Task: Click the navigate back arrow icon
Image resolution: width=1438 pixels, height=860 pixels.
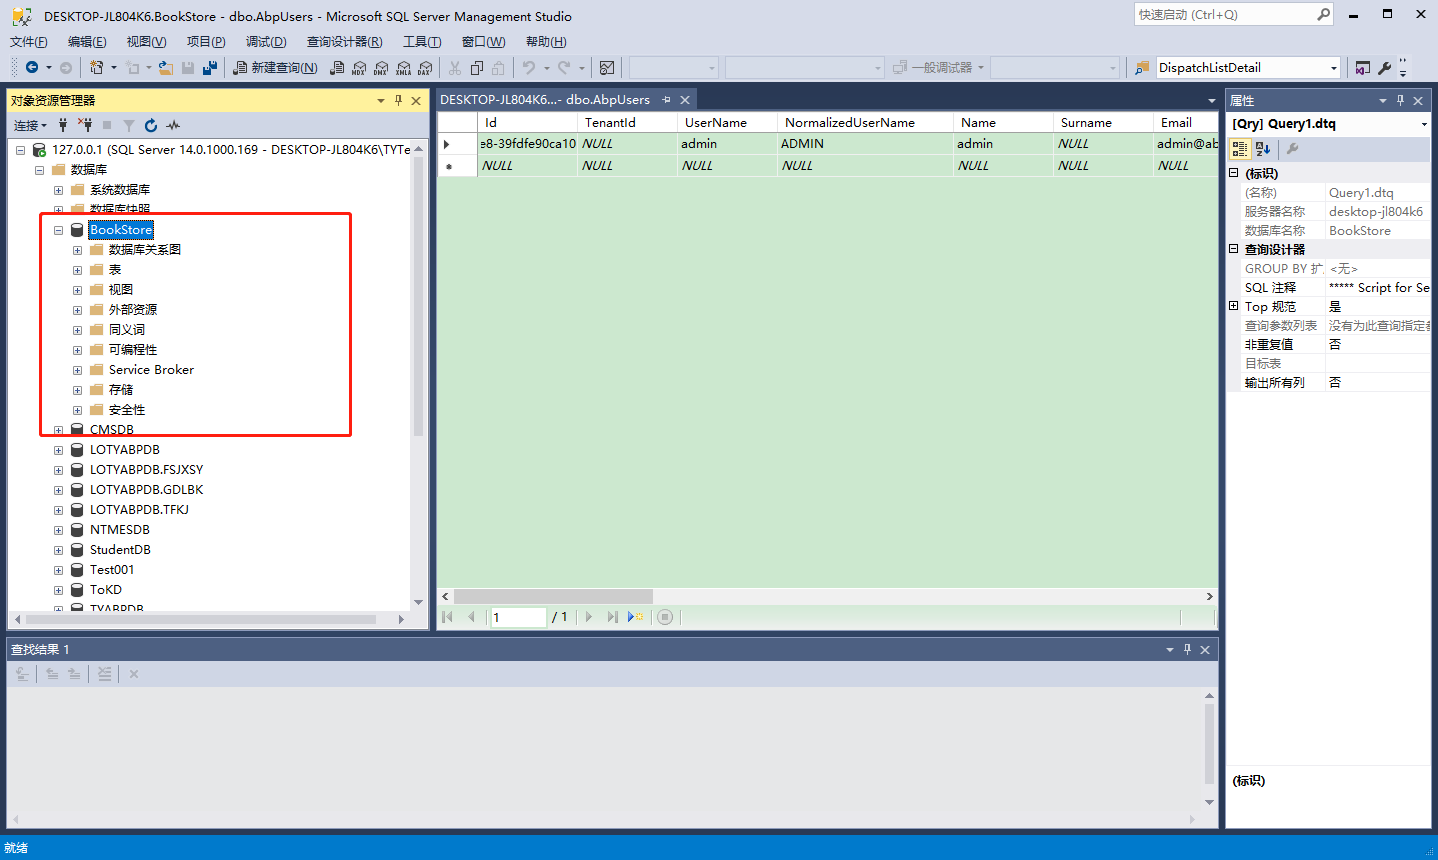Action: click(32, 67)
